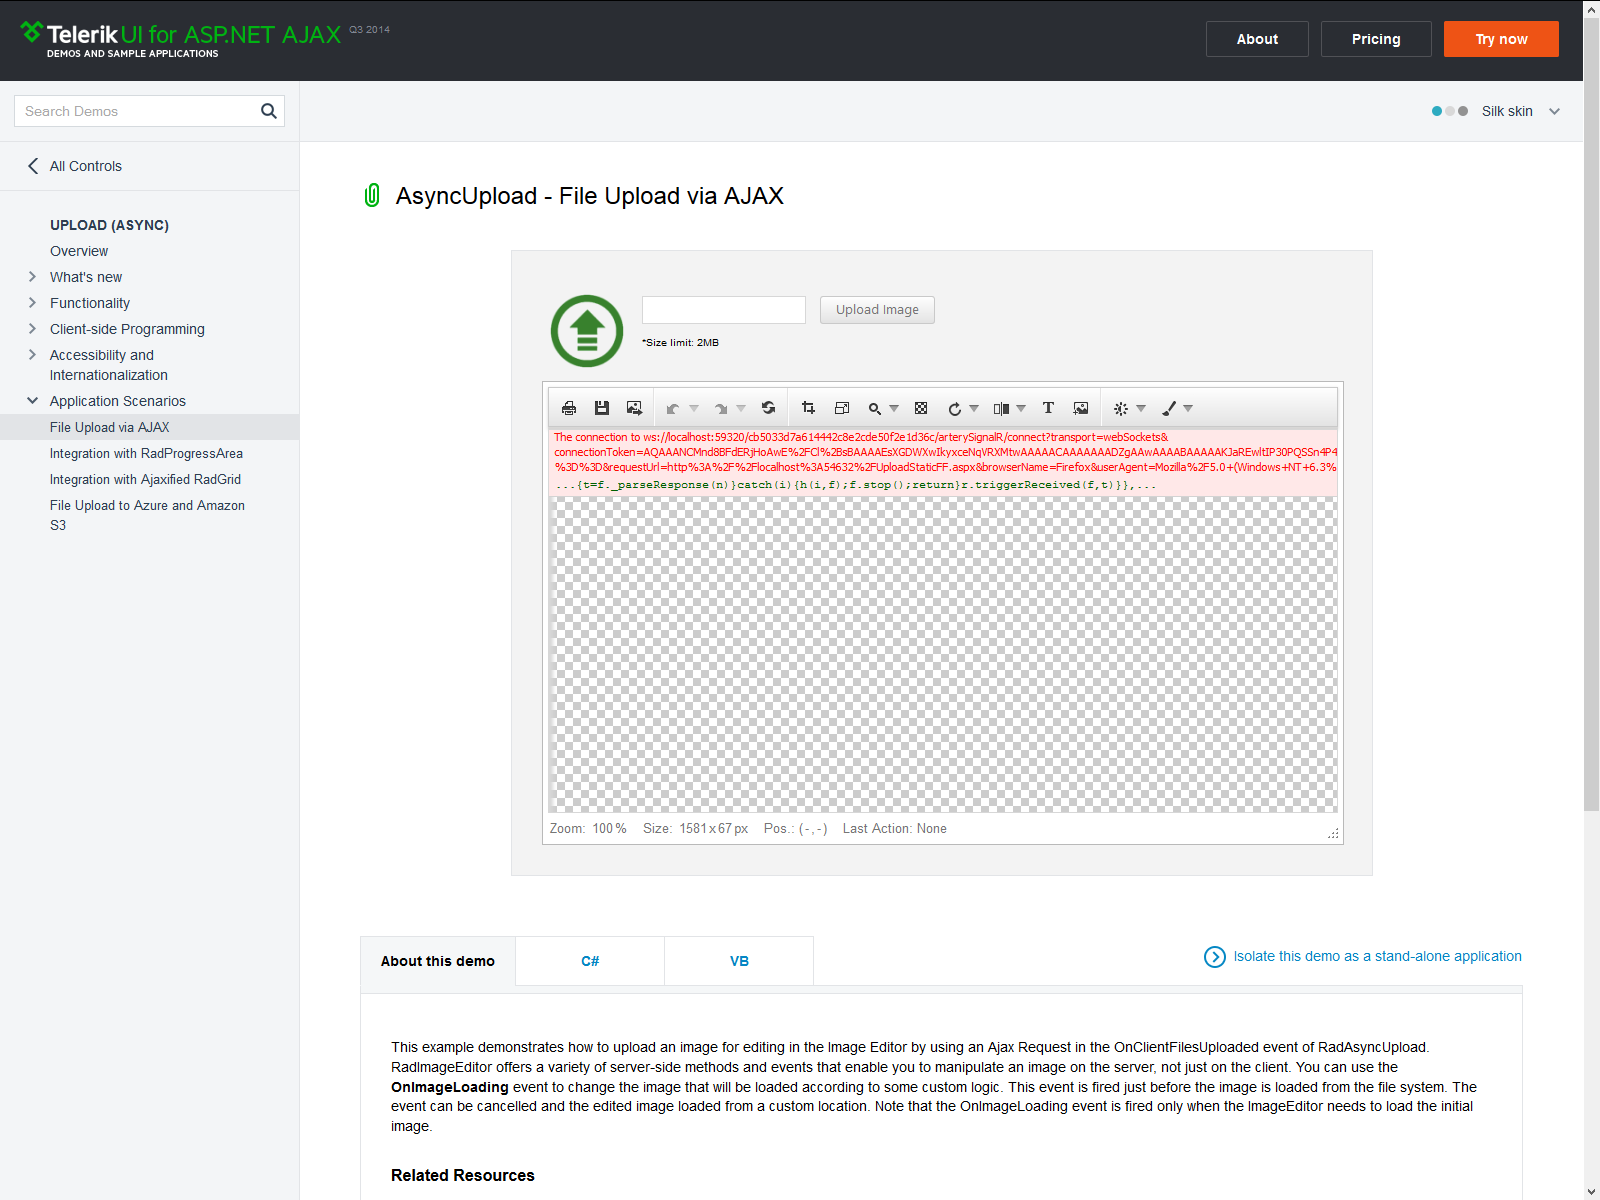The image size is (1600, 1200).
Task: Click the 'Last Action: None' status text
Action: (894, 829)
